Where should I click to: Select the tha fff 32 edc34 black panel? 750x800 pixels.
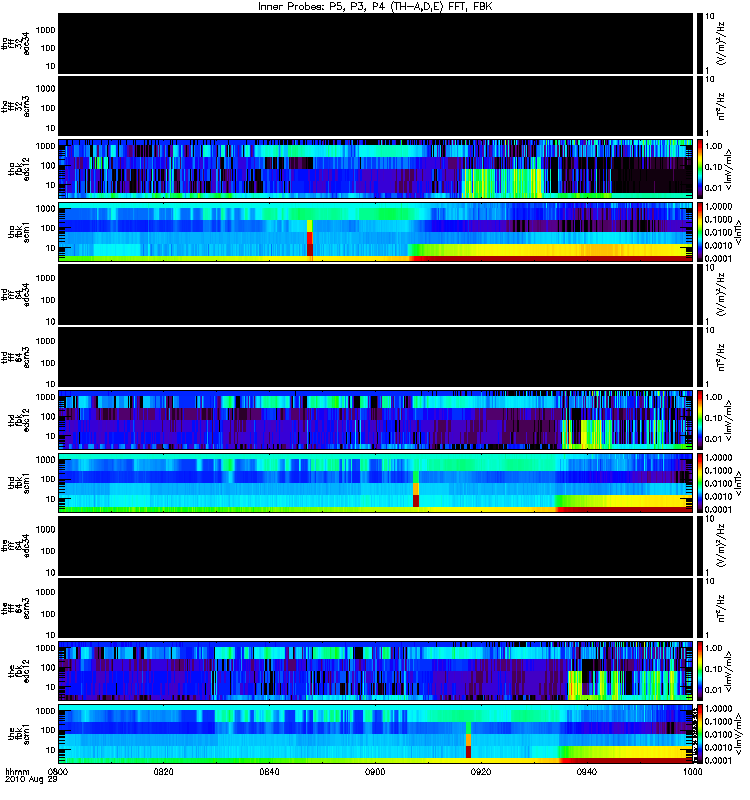(x=376, y=44)
